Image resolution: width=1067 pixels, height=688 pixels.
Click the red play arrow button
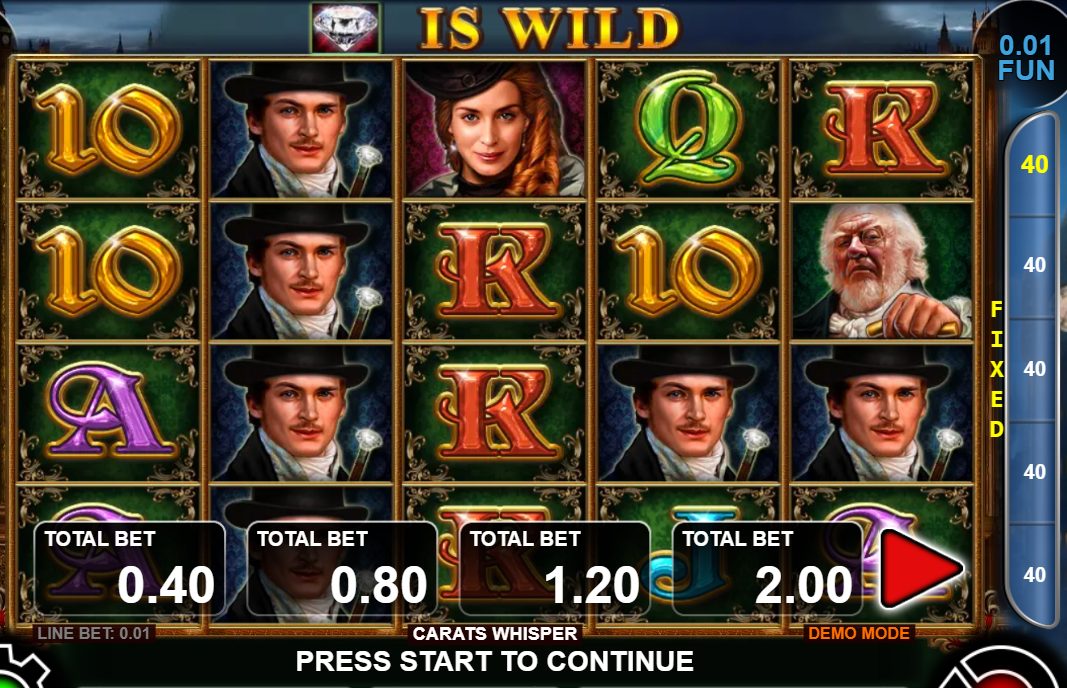click(x=921, y=569)
